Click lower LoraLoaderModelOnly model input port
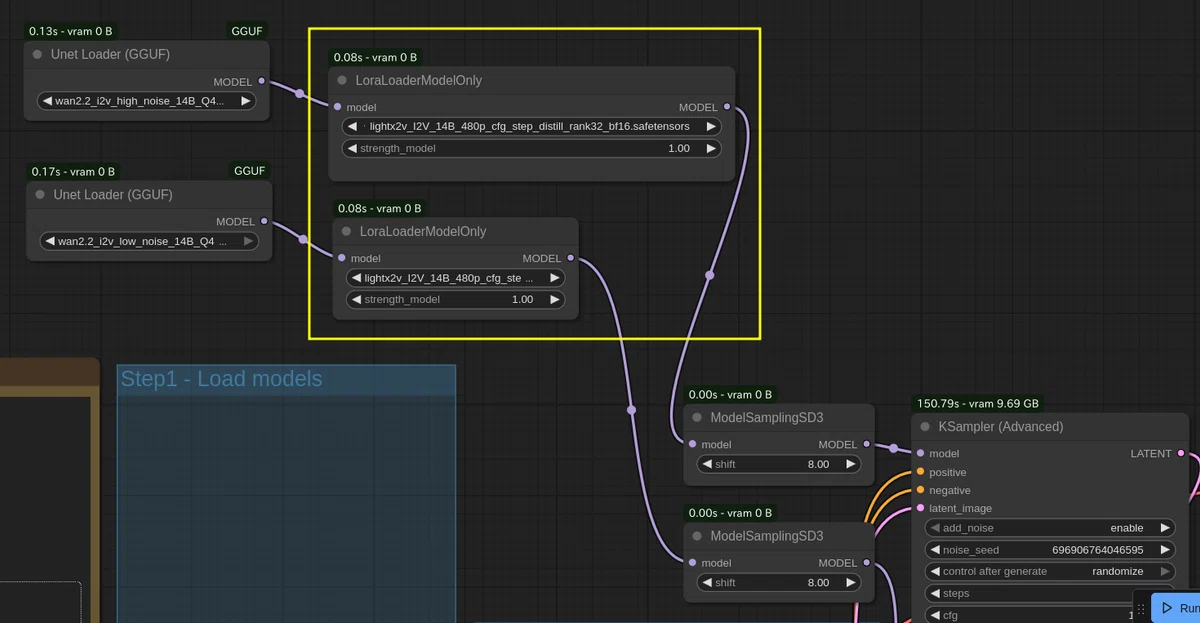Image resolution: width=1200 pixels, height=623 pixels. (x=342, y=257)
